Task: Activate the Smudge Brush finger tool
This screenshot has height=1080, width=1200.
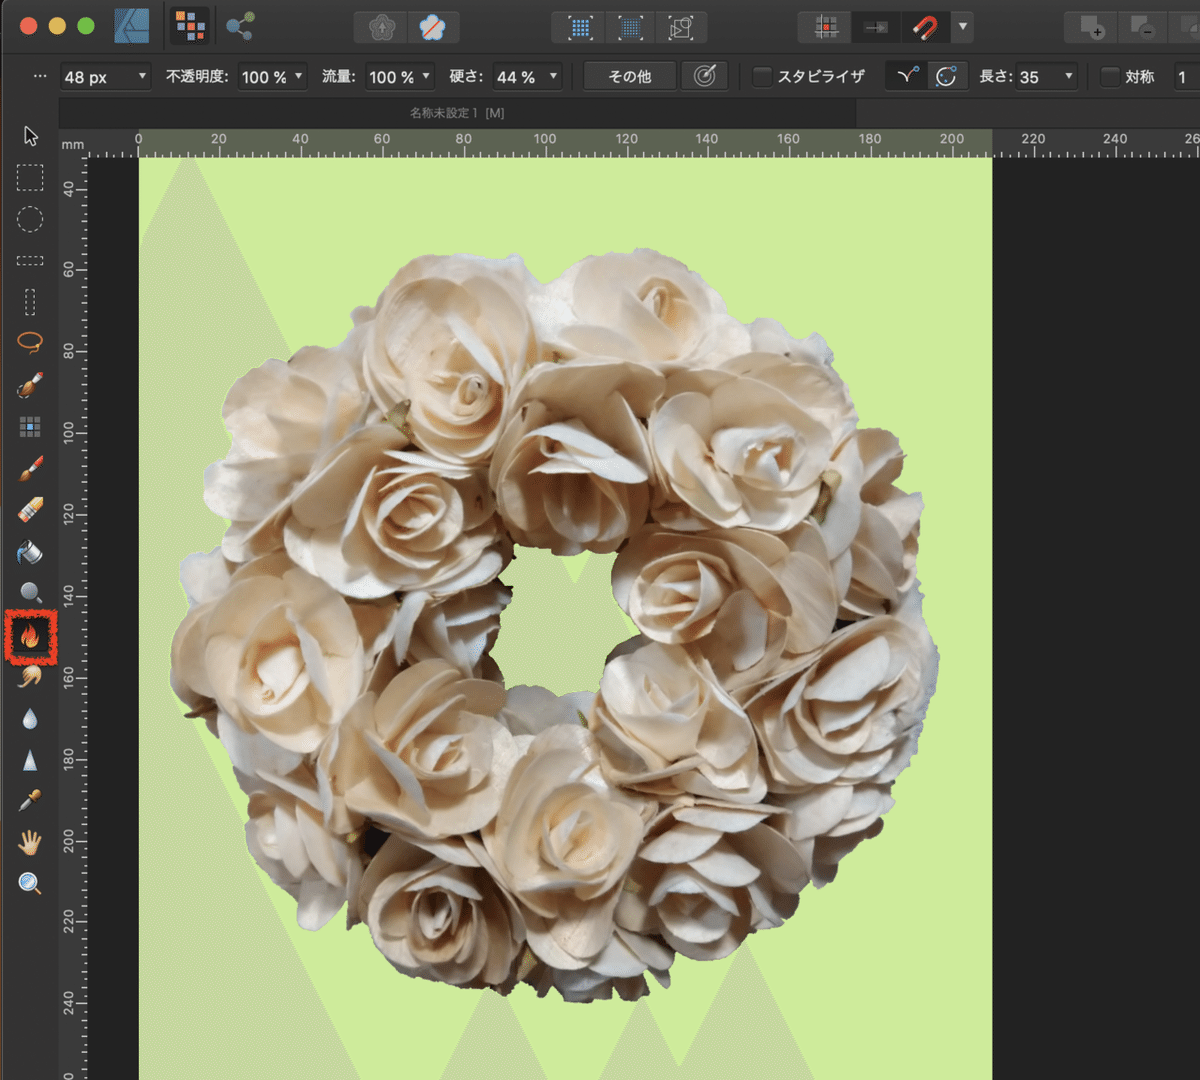Action: (x=30, y=677)
